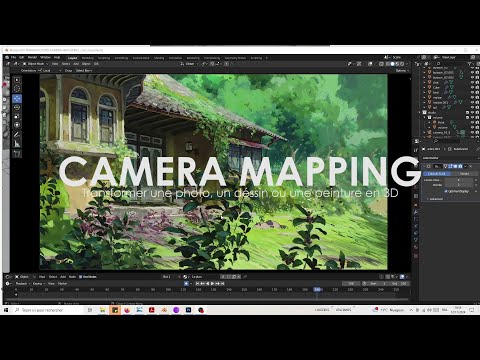The image size is (480, 360).
Task: Switch viewport to rendered shading
Action: pyautogui.click(x=402, y=64)
